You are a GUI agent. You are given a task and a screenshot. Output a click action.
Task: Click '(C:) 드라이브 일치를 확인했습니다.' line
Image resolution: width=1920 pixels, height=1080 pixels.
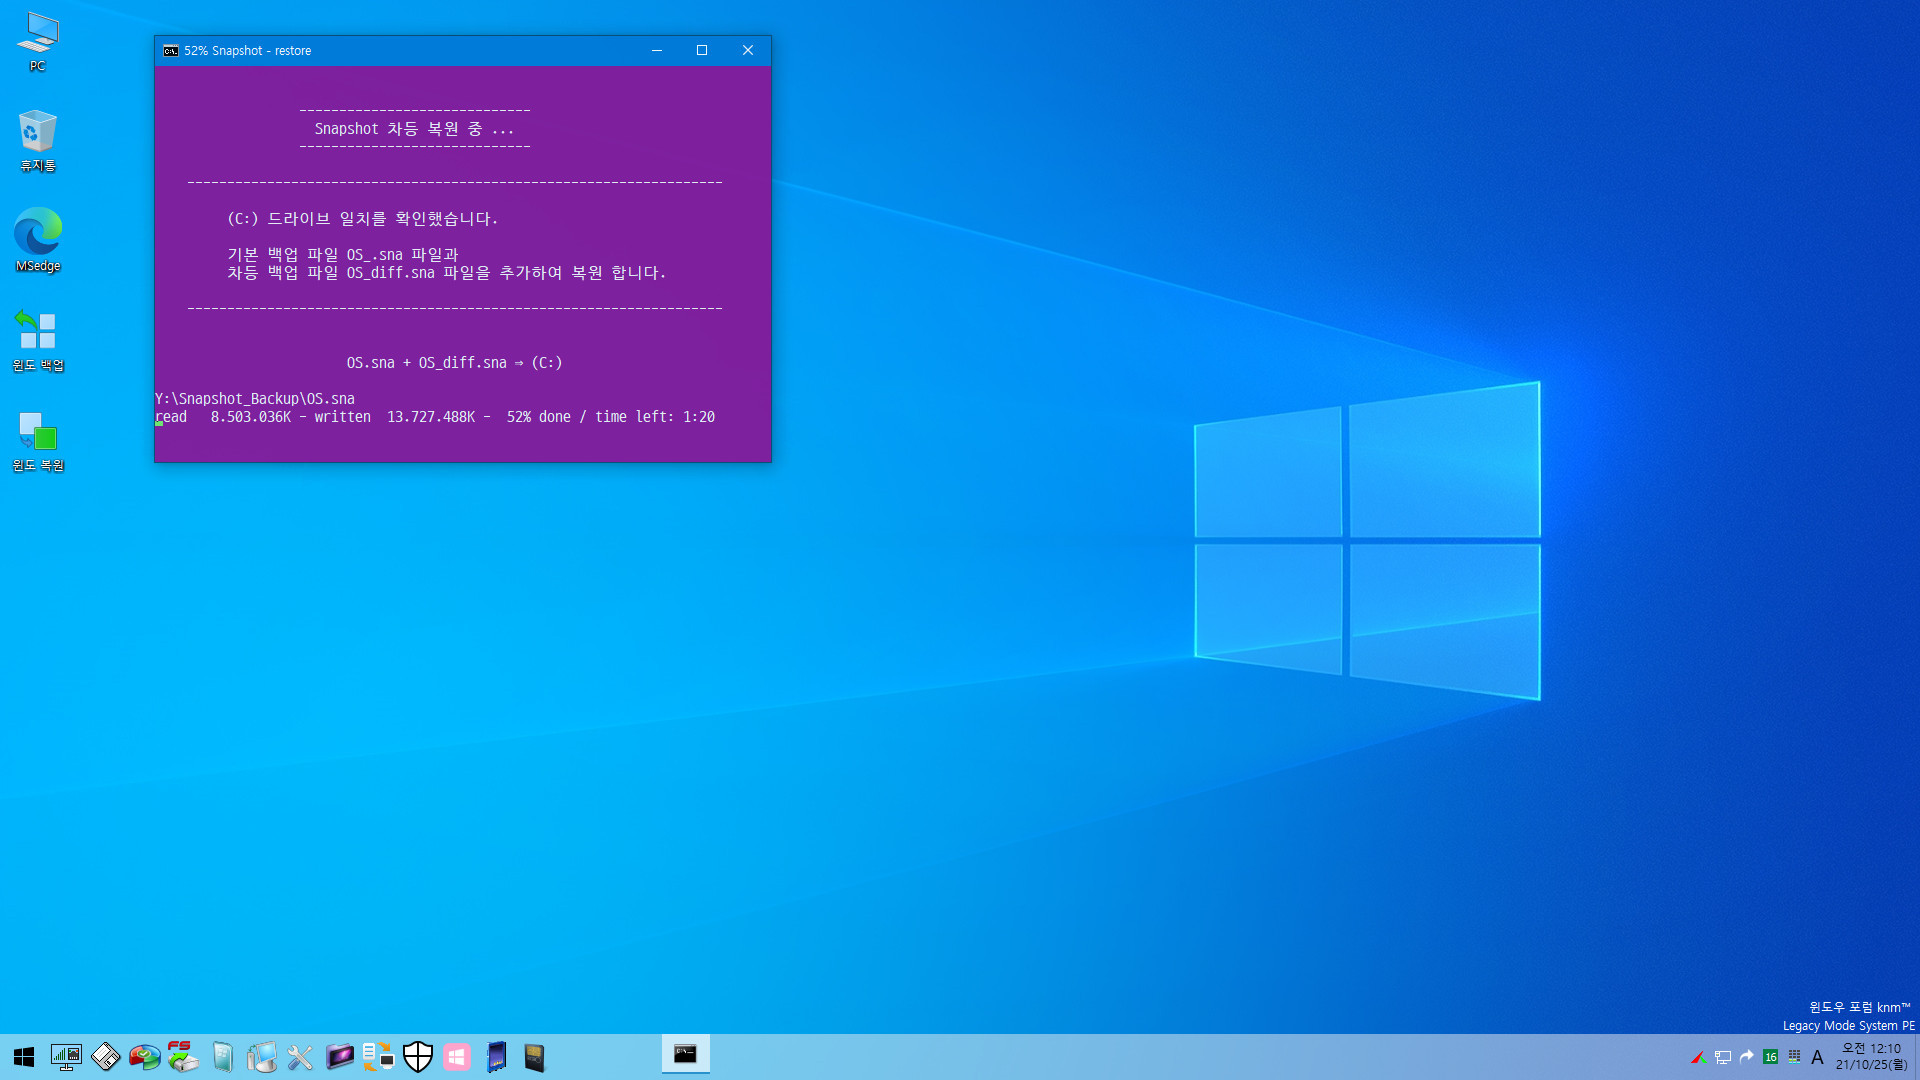[362, 218]
